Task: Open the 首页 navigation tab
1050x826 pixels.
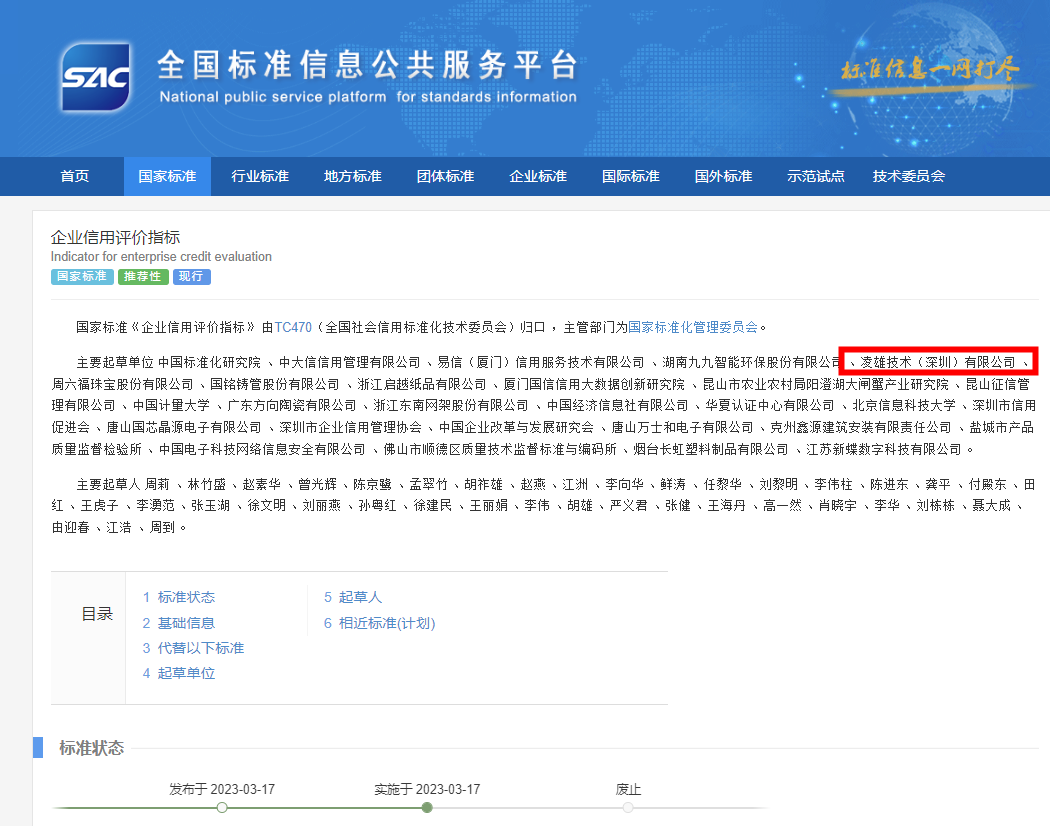Action: click(x=75, y=176)
